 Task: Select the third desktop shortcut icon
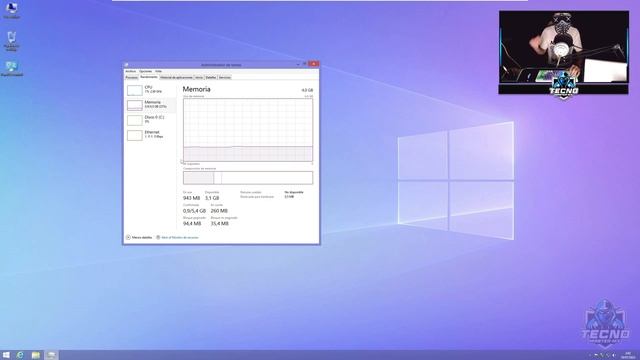(x=11, y=69)
